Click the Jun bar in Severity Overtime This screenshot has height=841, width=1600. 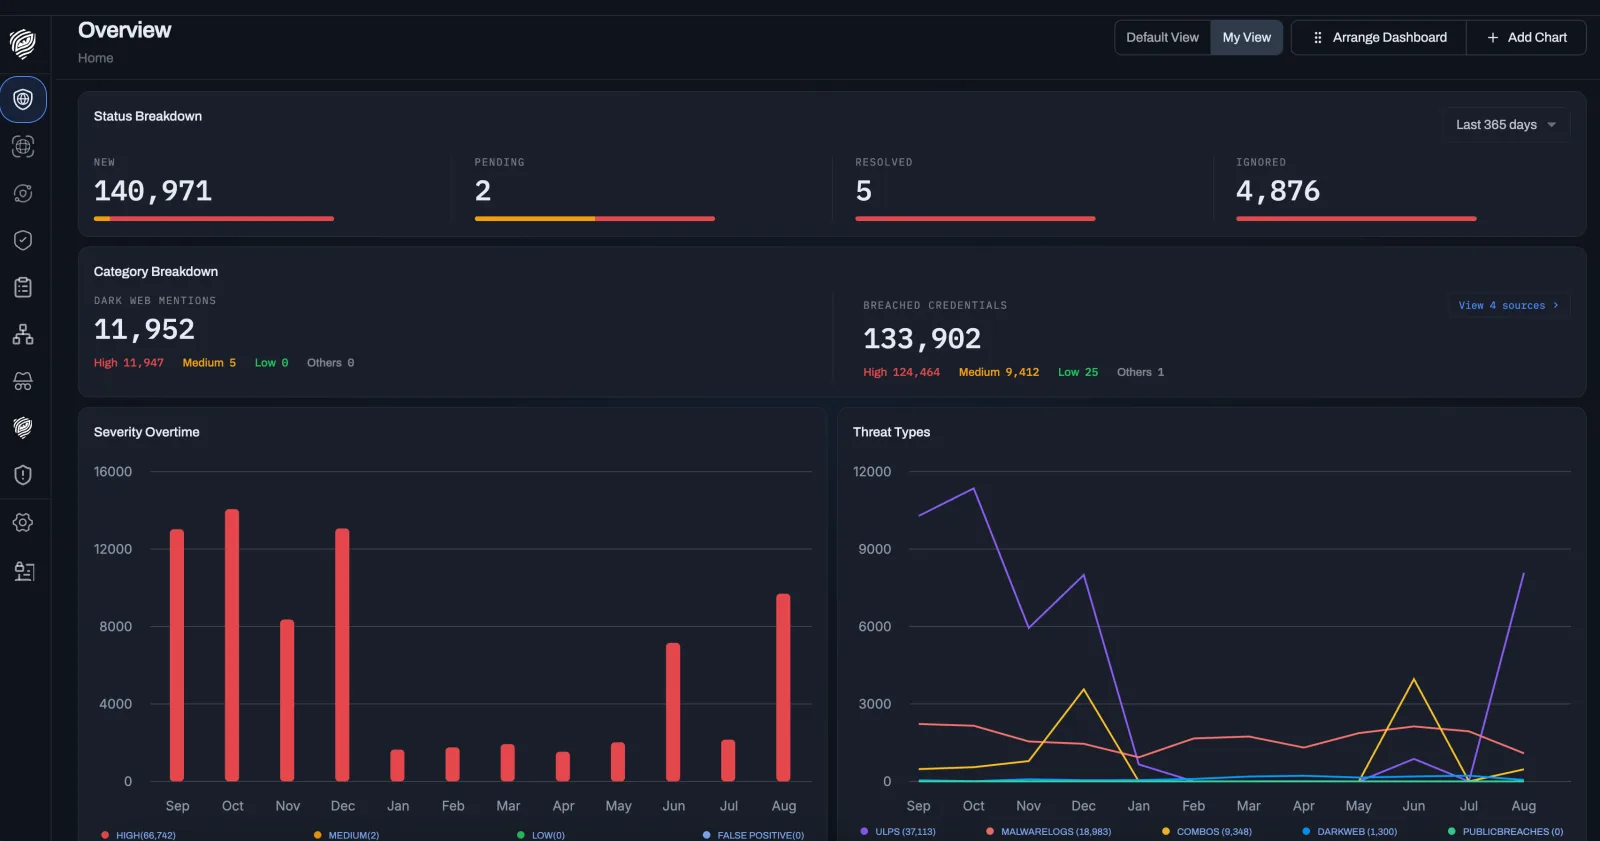click(x=673, y=712)
